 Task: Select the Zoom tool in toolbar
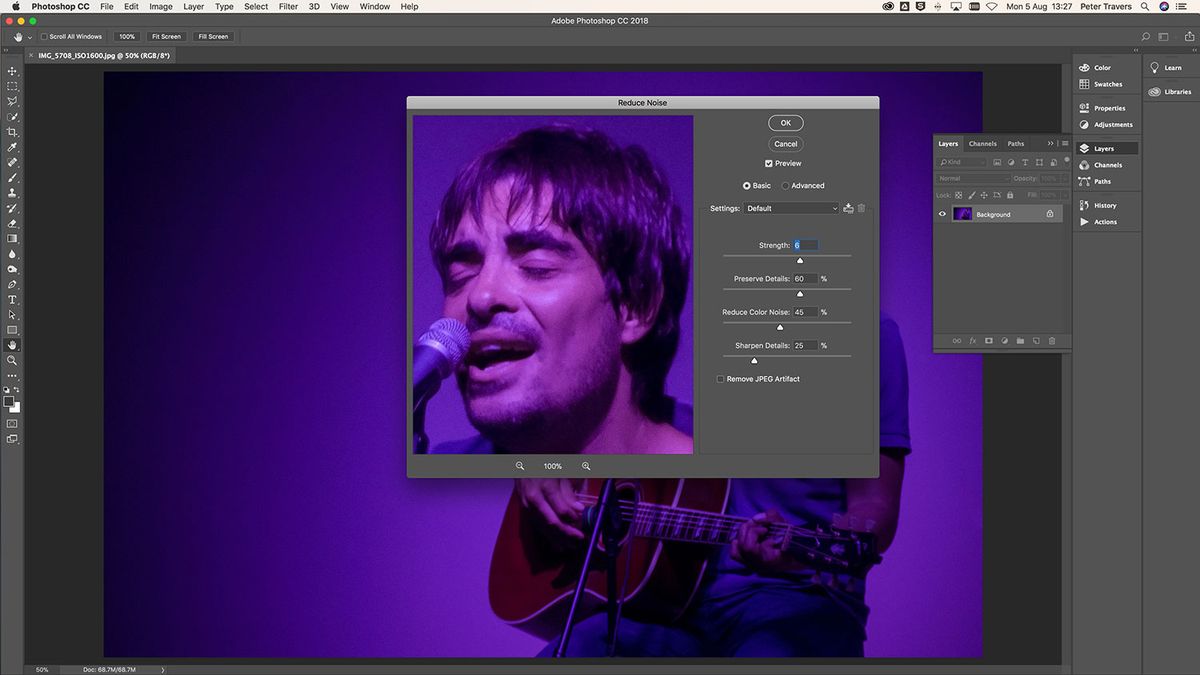[12, 360]
